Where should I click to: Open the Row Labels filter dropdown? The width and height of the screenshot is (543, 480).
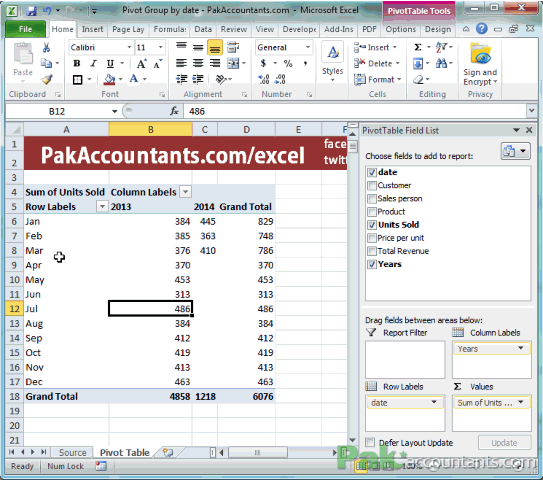pos(102,206)
